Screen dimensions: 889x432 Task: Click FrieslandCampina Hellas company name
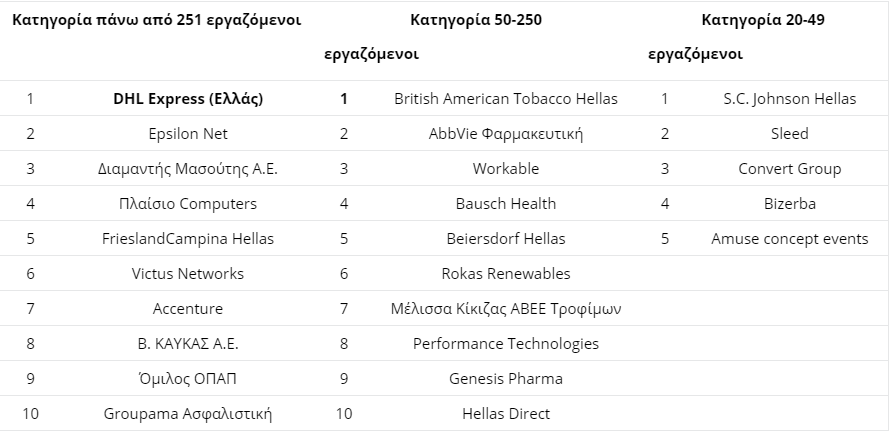click(188, 239)
